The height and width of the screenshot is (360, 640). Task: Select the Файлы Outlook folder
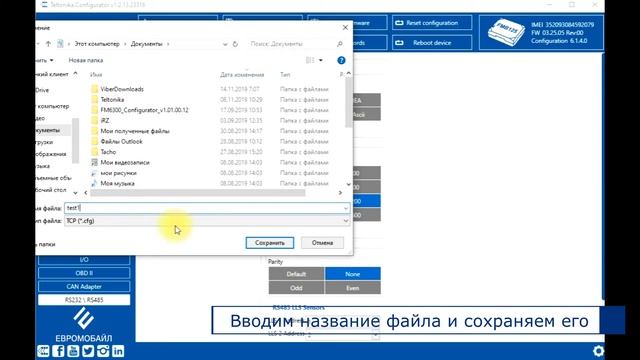[x=121, y=142]
